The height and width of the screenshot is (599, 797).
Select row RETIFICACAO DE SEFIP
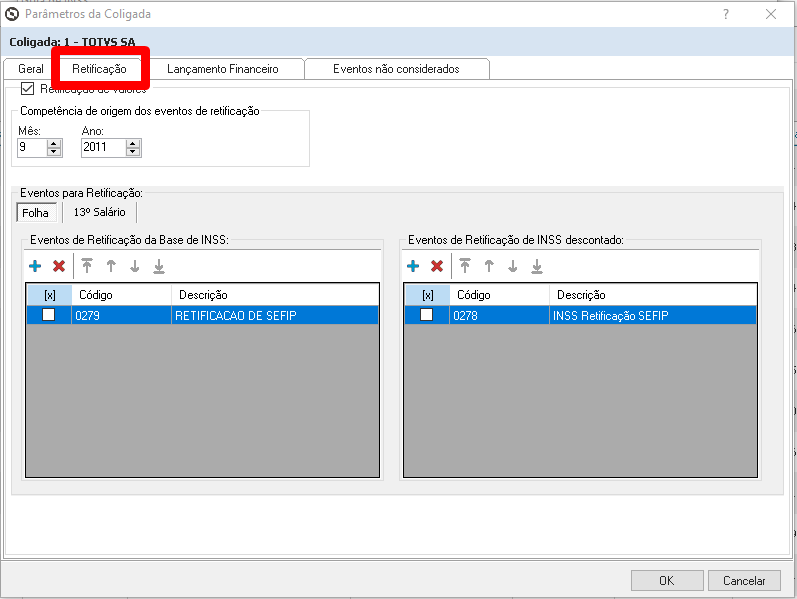(203, 315)
